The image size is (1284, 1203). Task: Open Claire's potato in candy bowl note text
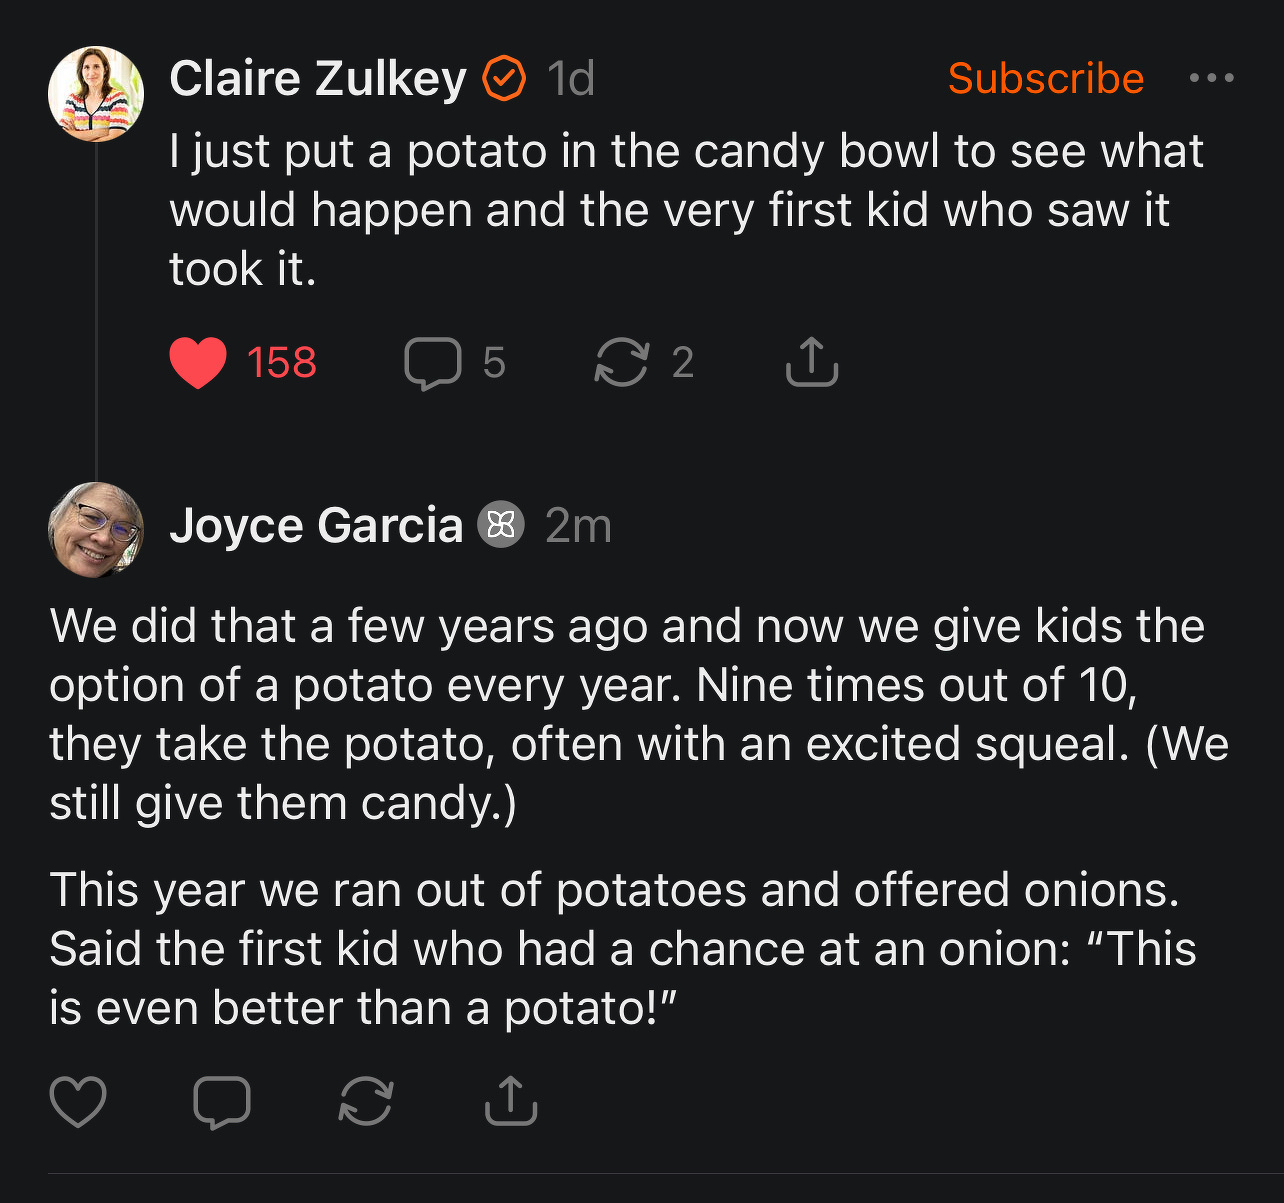click(x=686, y=210)
